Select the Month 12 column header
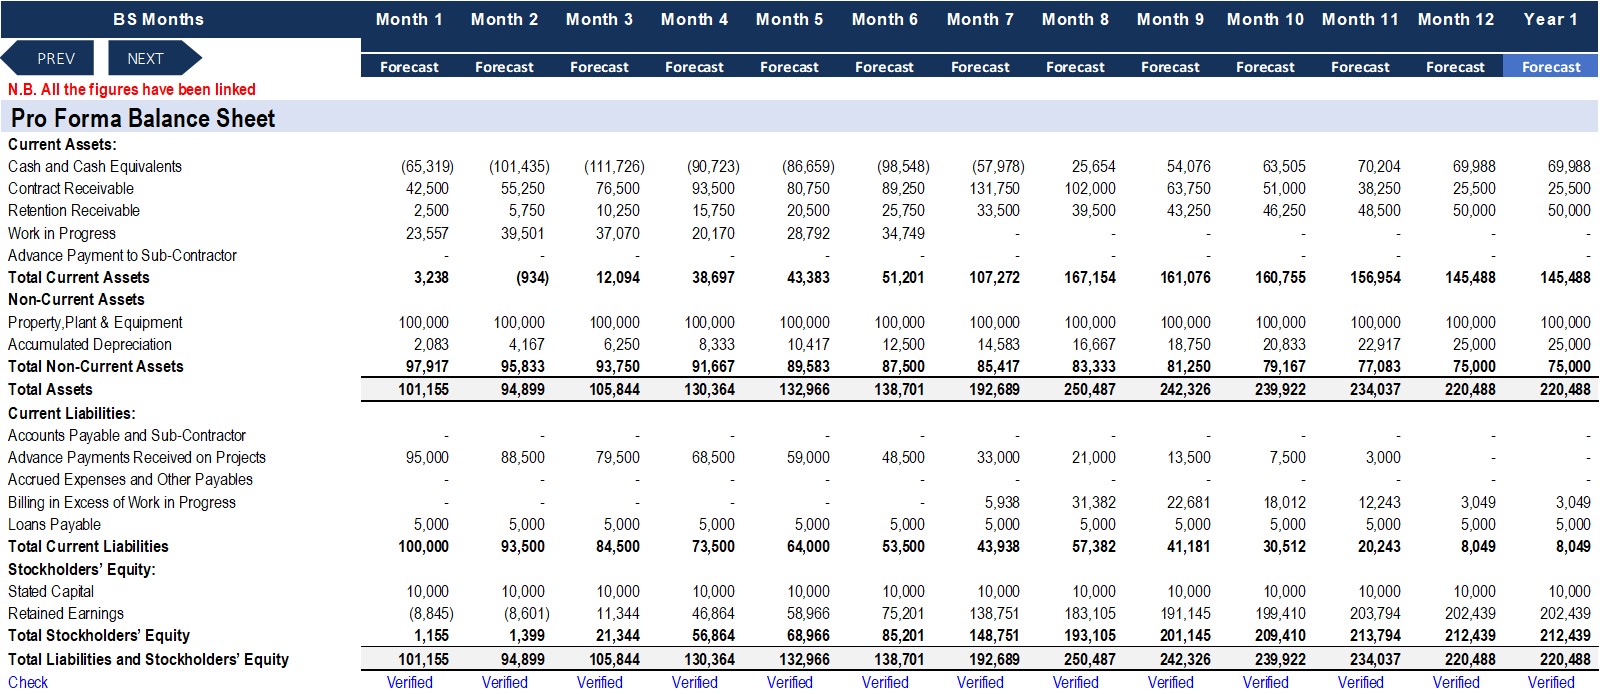The width and height of the screenshot is (1600, 694). 1456,19
